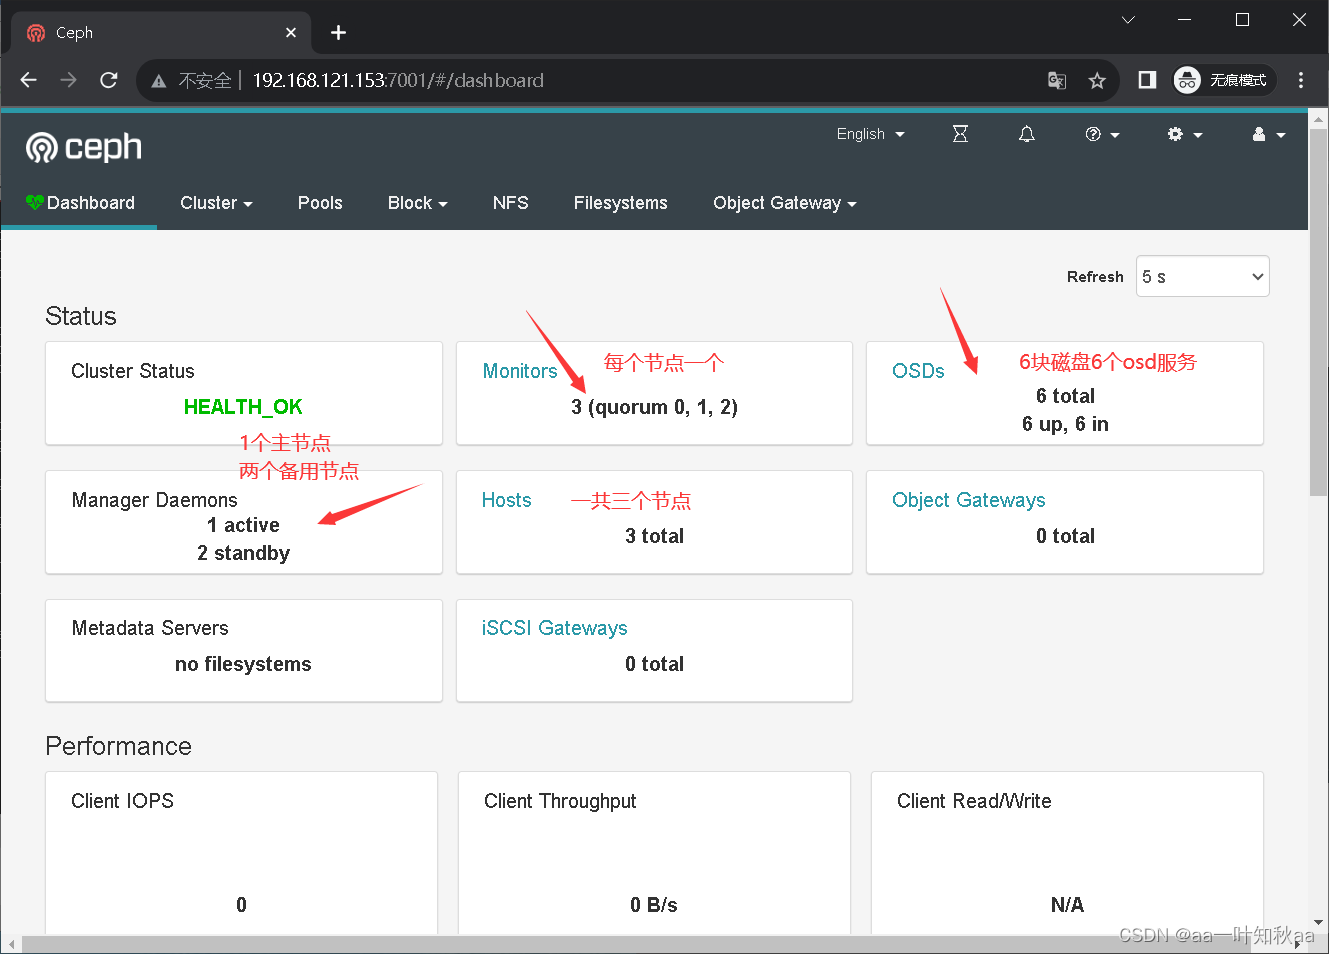The height and width of the screenshot is (954, 1329).
Task: Open the English language dropdown
Action: click(x=870, y=134)
